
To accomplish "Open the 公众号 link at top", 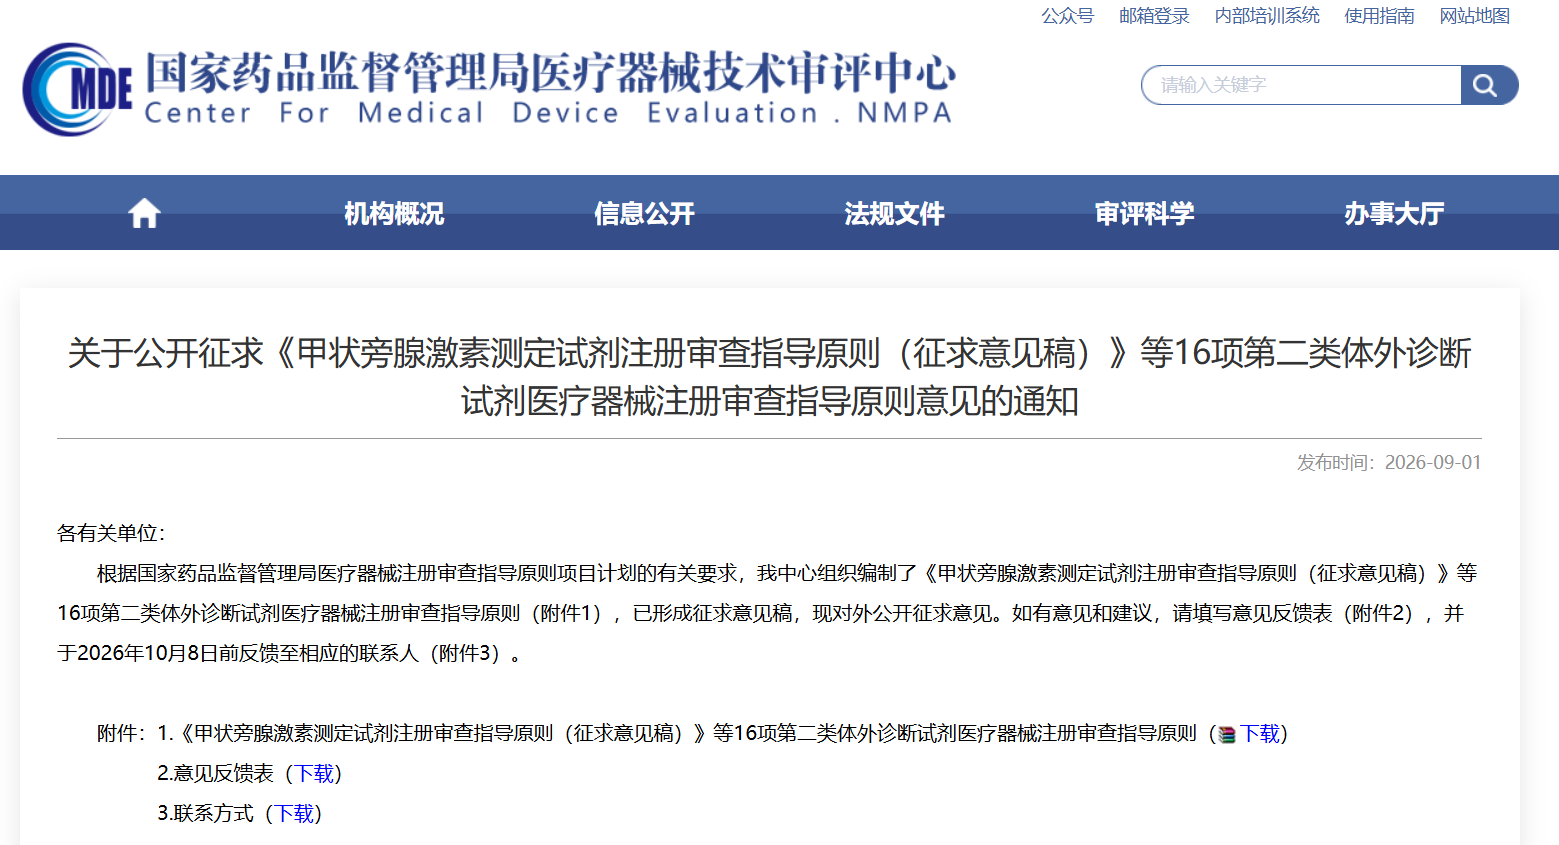I will click(1067, 16).
